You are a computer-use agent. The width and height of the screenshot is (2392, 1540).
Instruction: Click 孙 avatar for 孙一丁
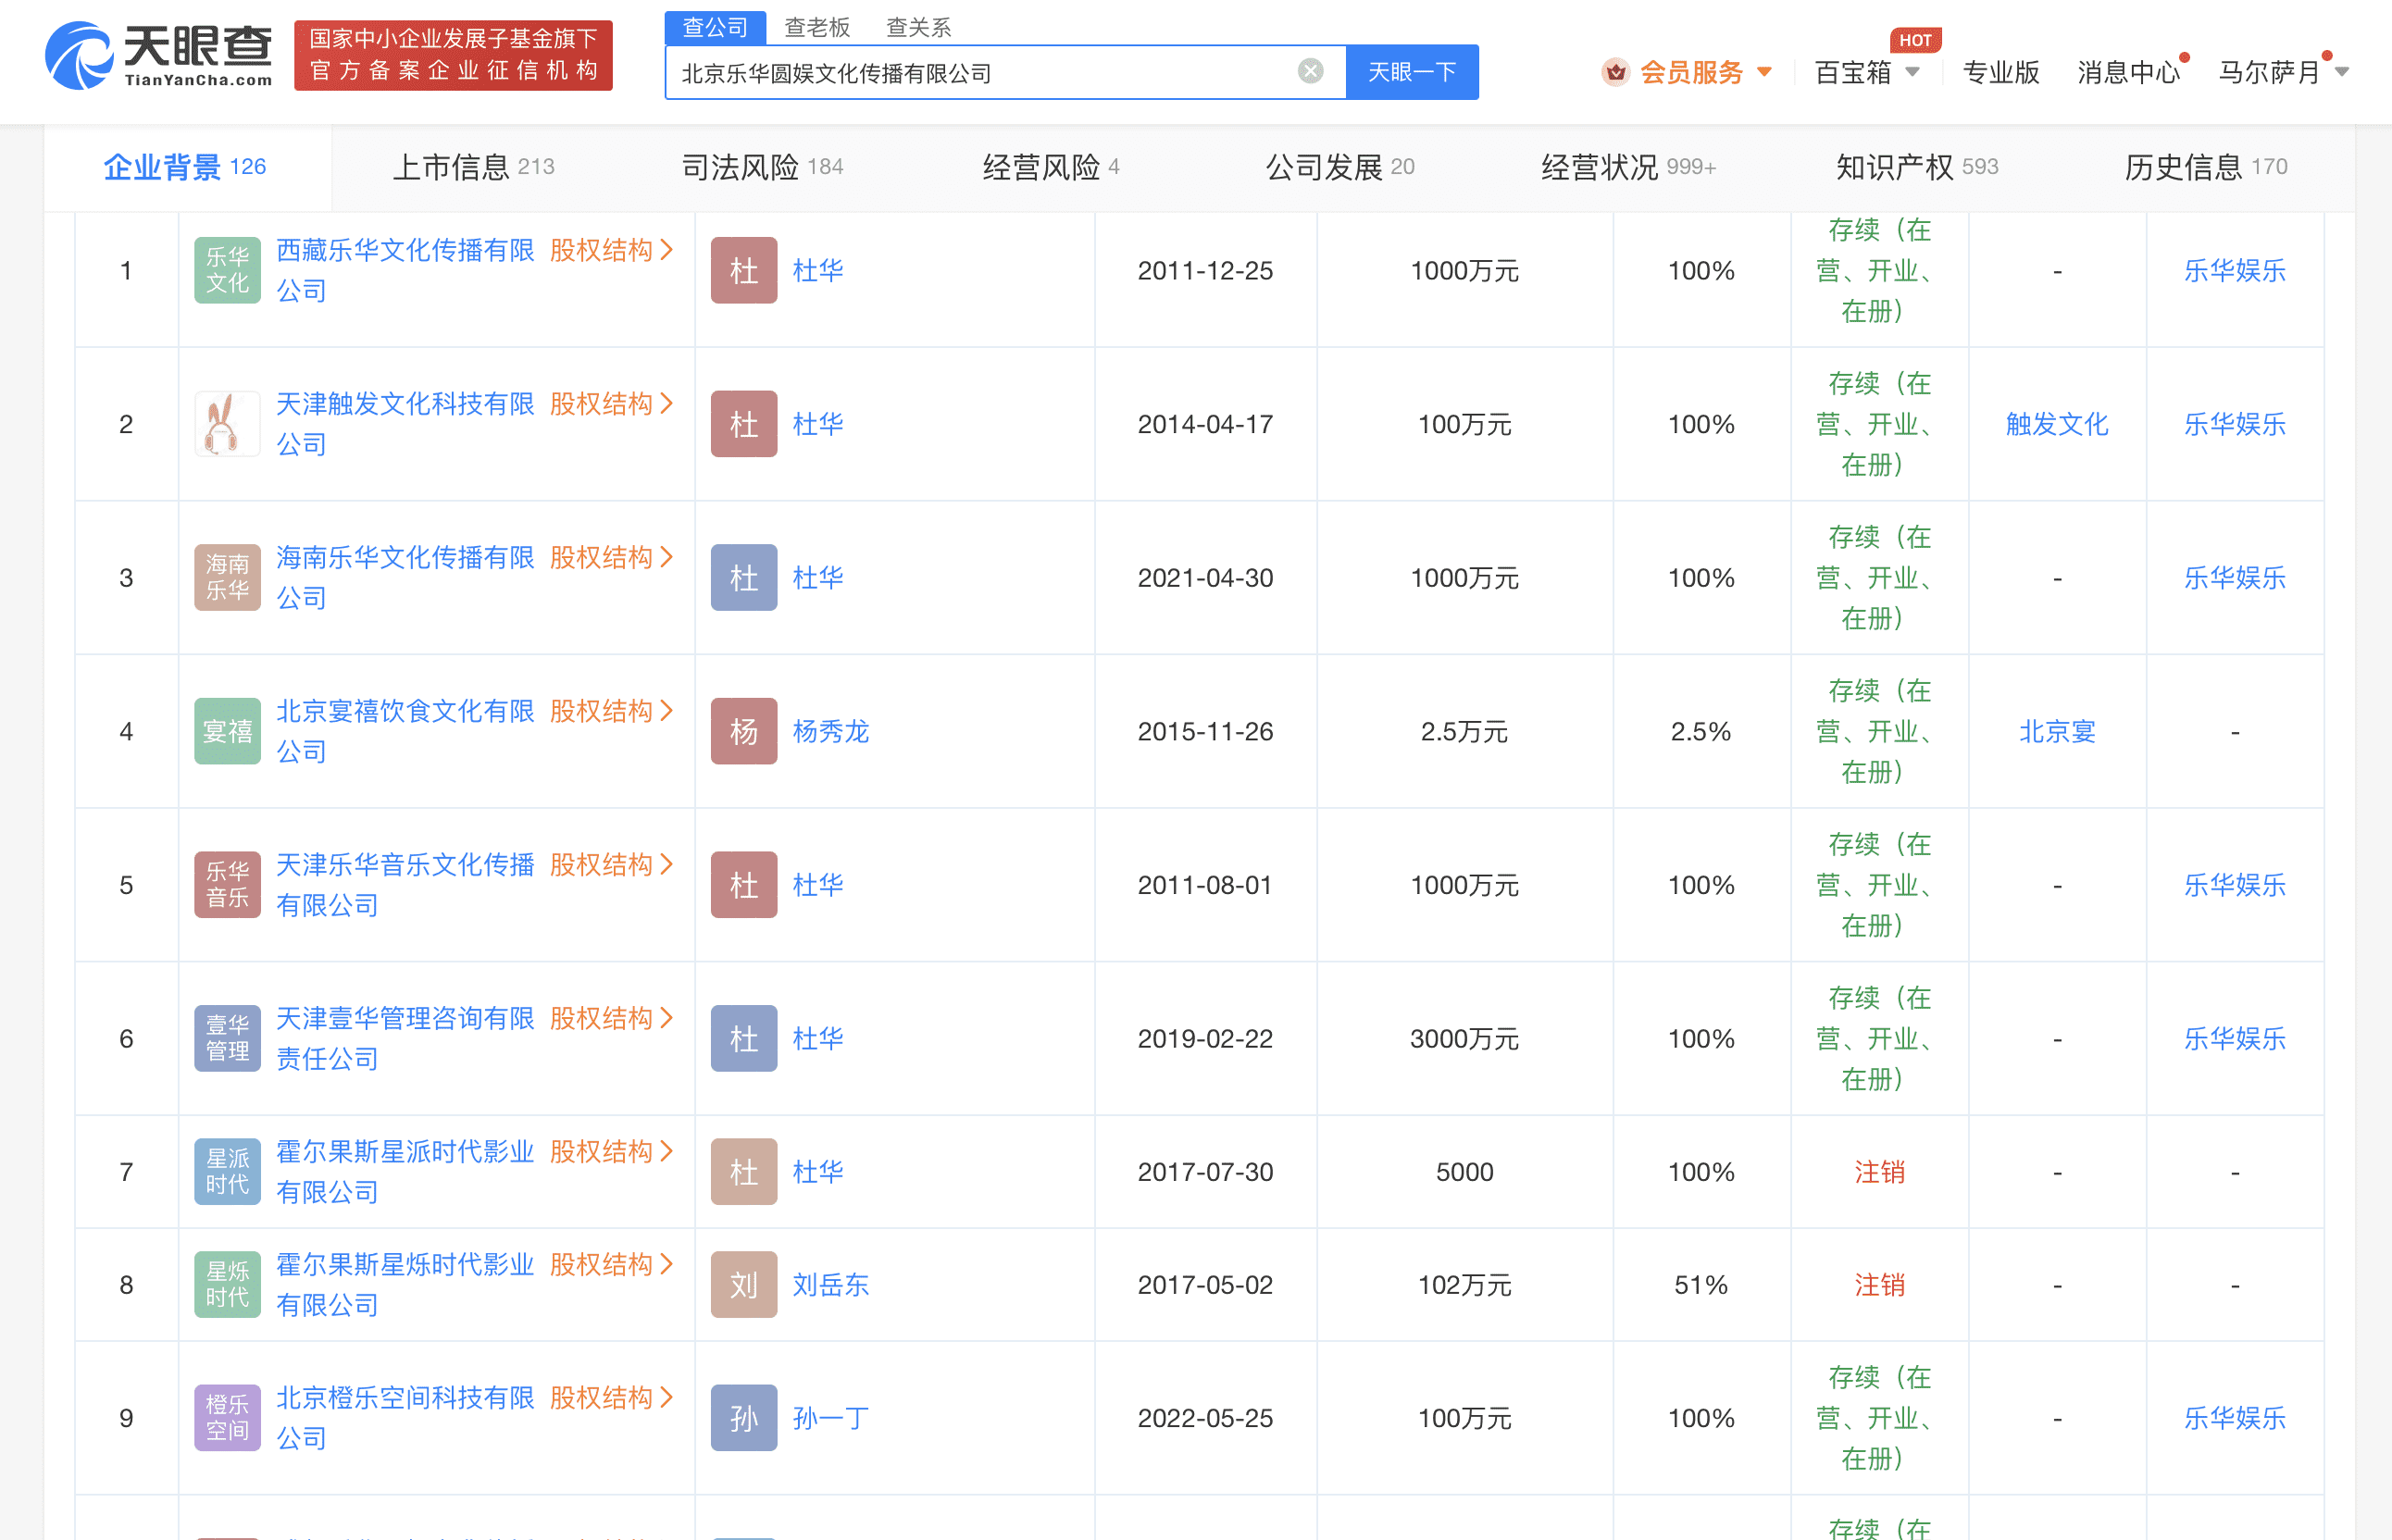coord(744,1417)
